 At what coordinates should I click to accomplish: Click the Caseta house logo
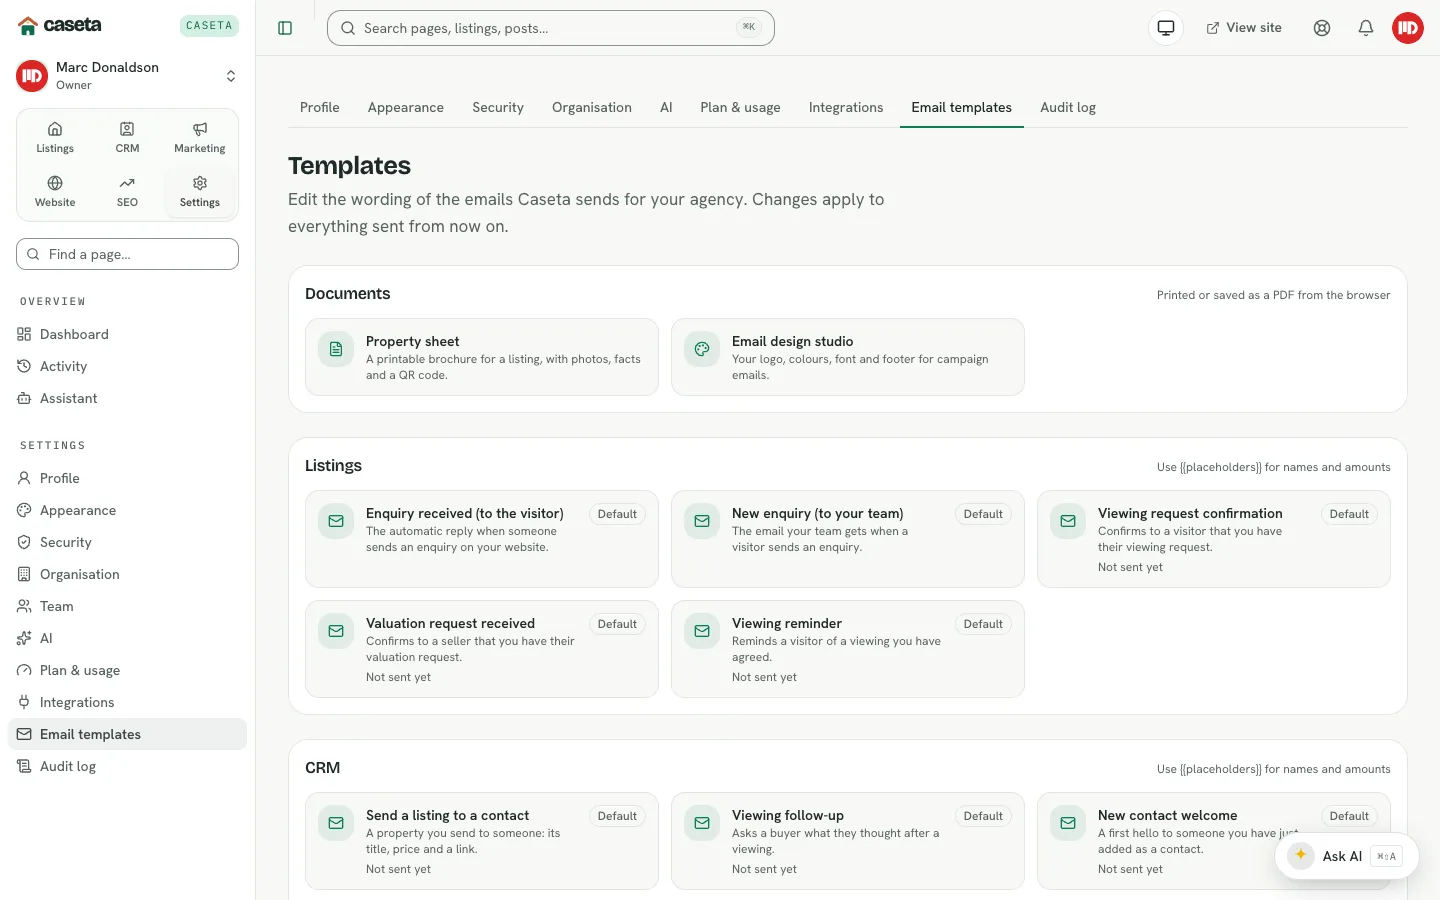tap(60, 25)
